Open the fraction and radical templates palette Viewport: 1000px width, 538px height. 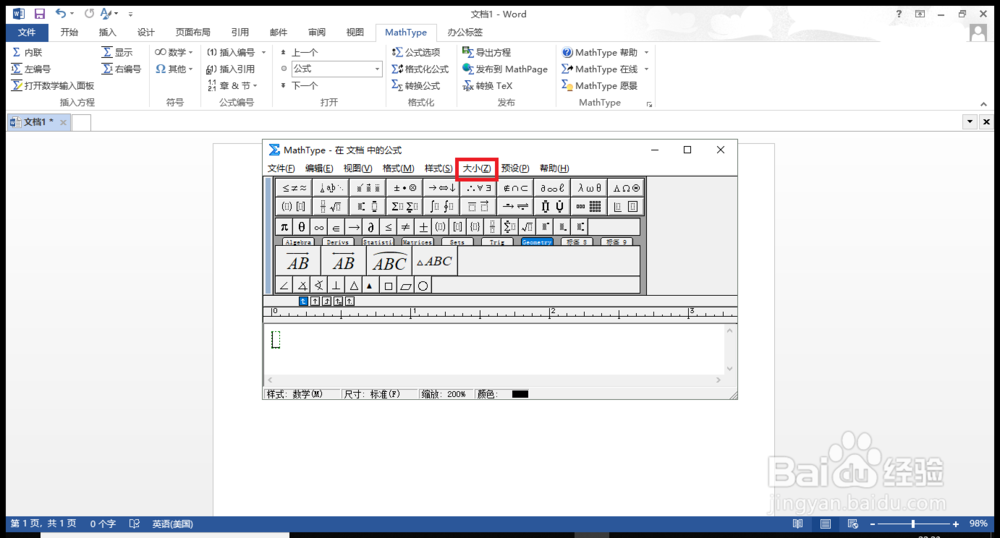tap(331, 207)
